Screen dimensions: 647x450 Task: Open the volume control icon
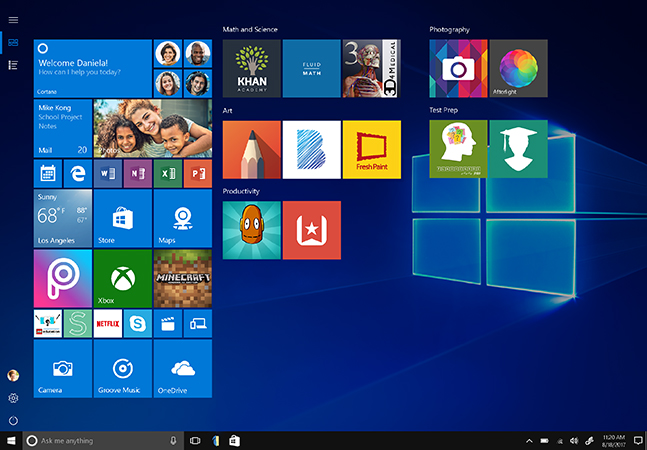click(x=574, y=441)
